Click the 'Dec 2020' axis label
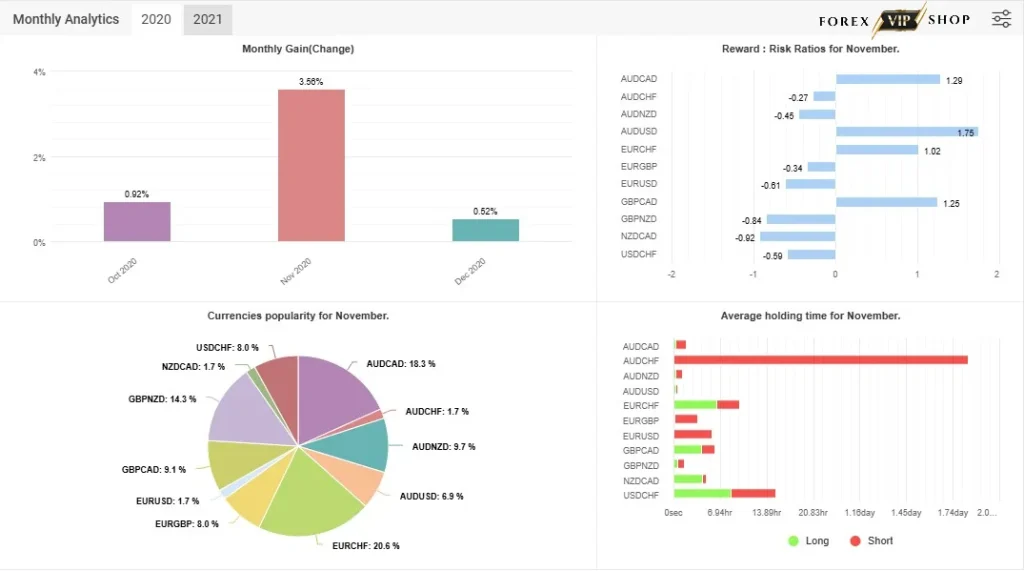The image size is (1024, 571). pyautogui.click(x=470, y=271)
